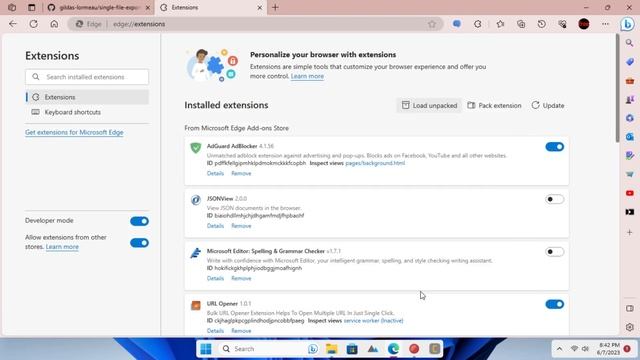Open Collections from the toolbar
The image size is (640, 360).
521,24
